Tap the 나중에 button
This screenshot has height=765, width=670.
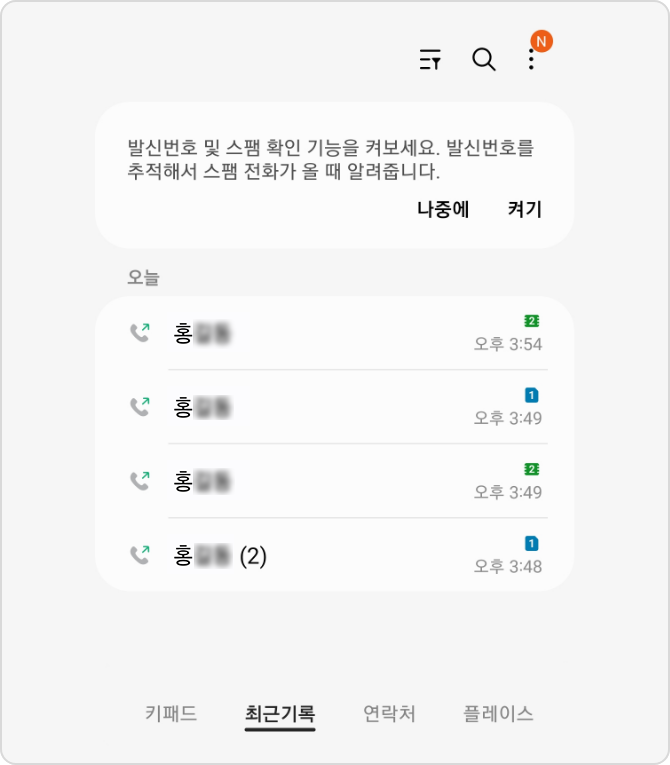[x=443, y=210]
